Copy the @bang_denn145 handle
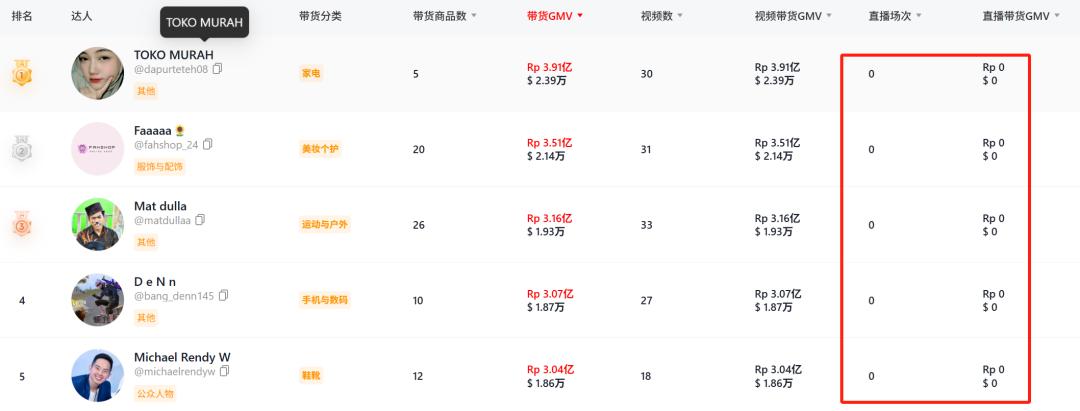Screen dimensions: 1080x411 224,295
